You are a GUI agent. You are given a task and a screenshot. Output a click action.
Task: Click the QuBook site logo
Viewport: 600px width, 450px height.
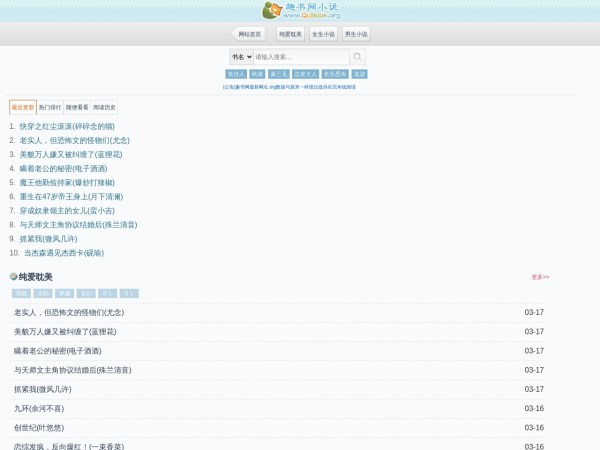pos(300,11)
